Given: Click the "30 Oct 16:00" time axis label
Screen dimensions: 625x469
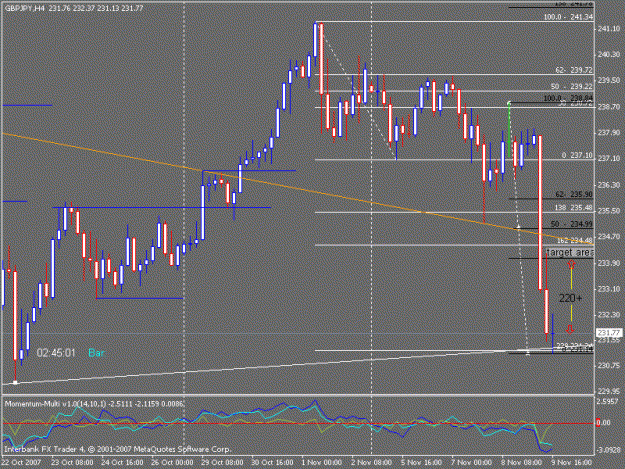Looking at the screenshot, I should coord(272,462).
